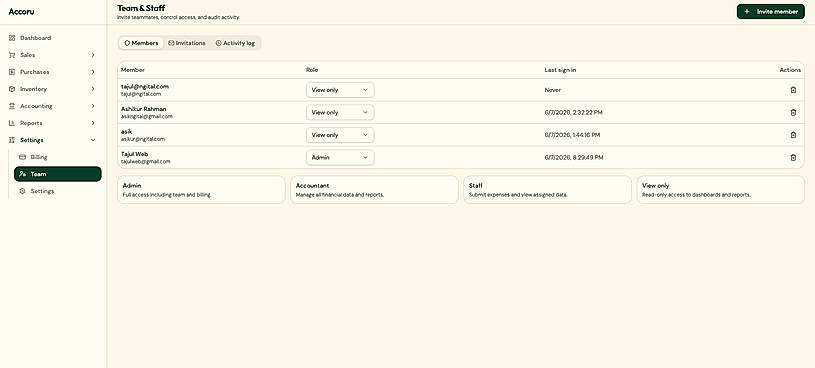The height and width of the screenshot is (368, 815).
Task: Click the email asikngital@gmail.com
Action: click(x=147, y=116)
